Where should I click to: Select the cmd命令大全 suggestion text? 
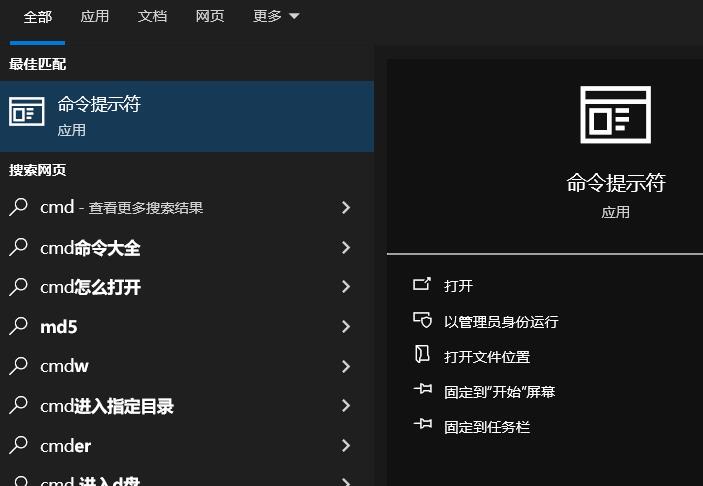[90, 248]
